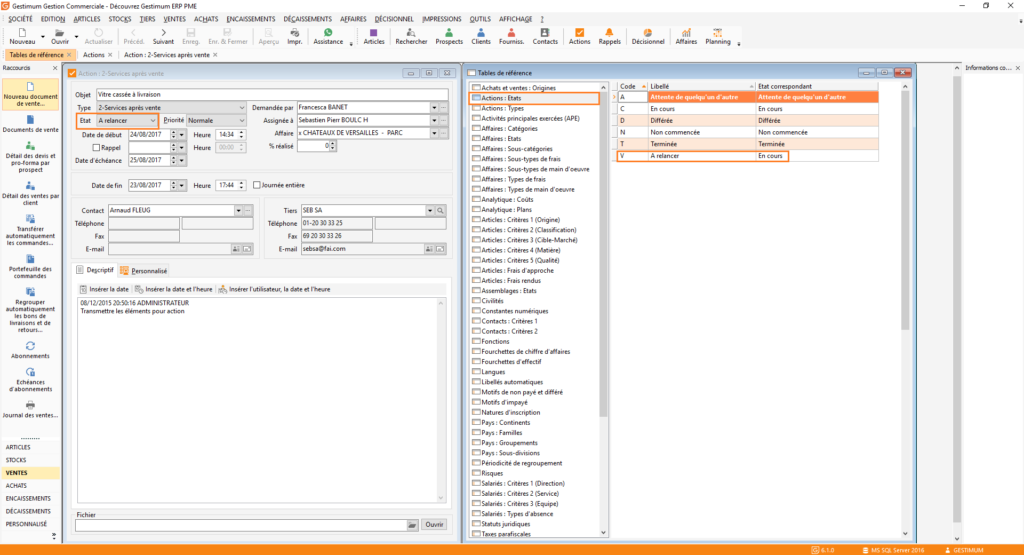Select Affaires : Catégories in reference list
The width and height of the screenshot is (1024, 555).
point(509,129)
